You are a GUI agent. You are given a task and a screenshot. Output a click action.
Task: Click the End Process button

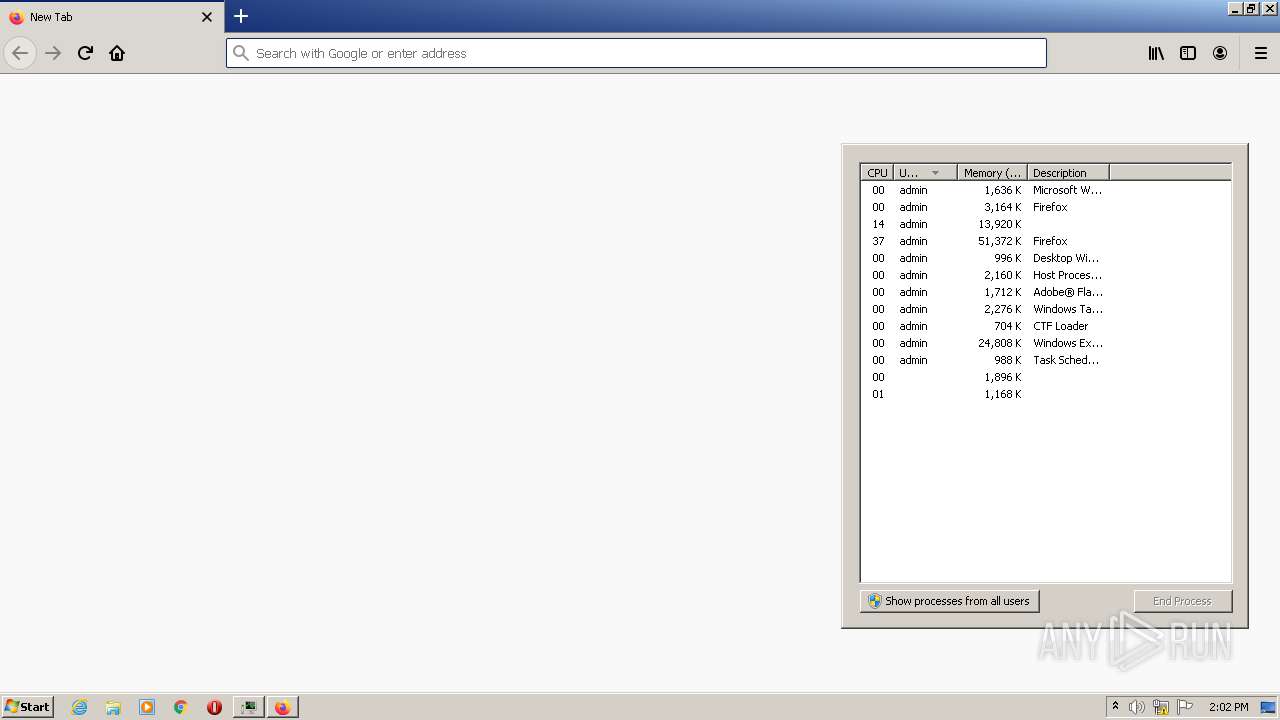click(x=1183, y=601)
